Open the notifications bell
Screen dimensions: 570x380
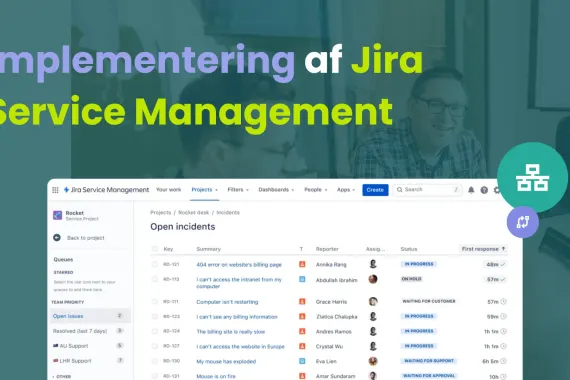click(471, 190)
